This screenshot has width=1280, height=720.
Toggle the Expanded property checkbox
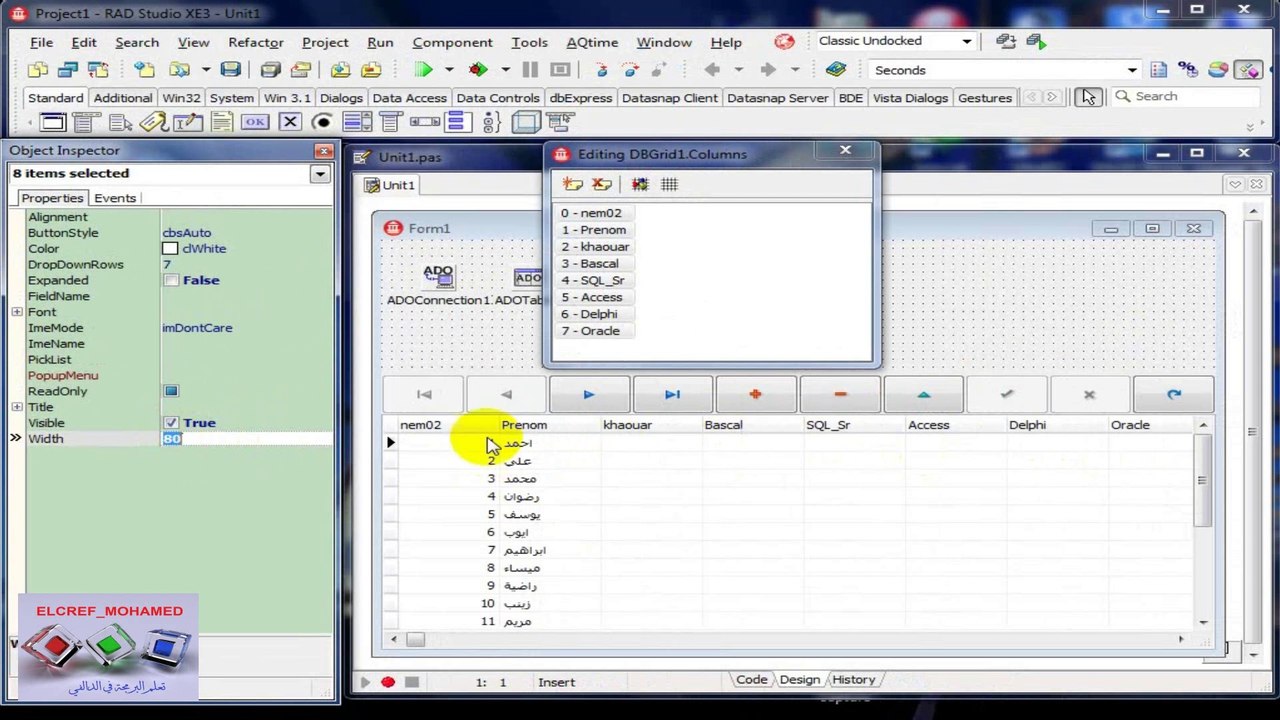tap(171, 281)
